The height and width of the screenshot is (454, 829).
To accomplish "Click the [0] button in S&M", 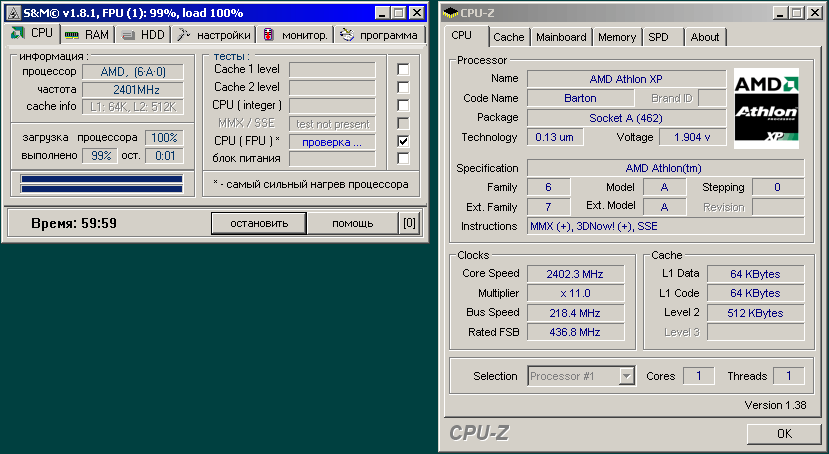I will coord(409,224).
